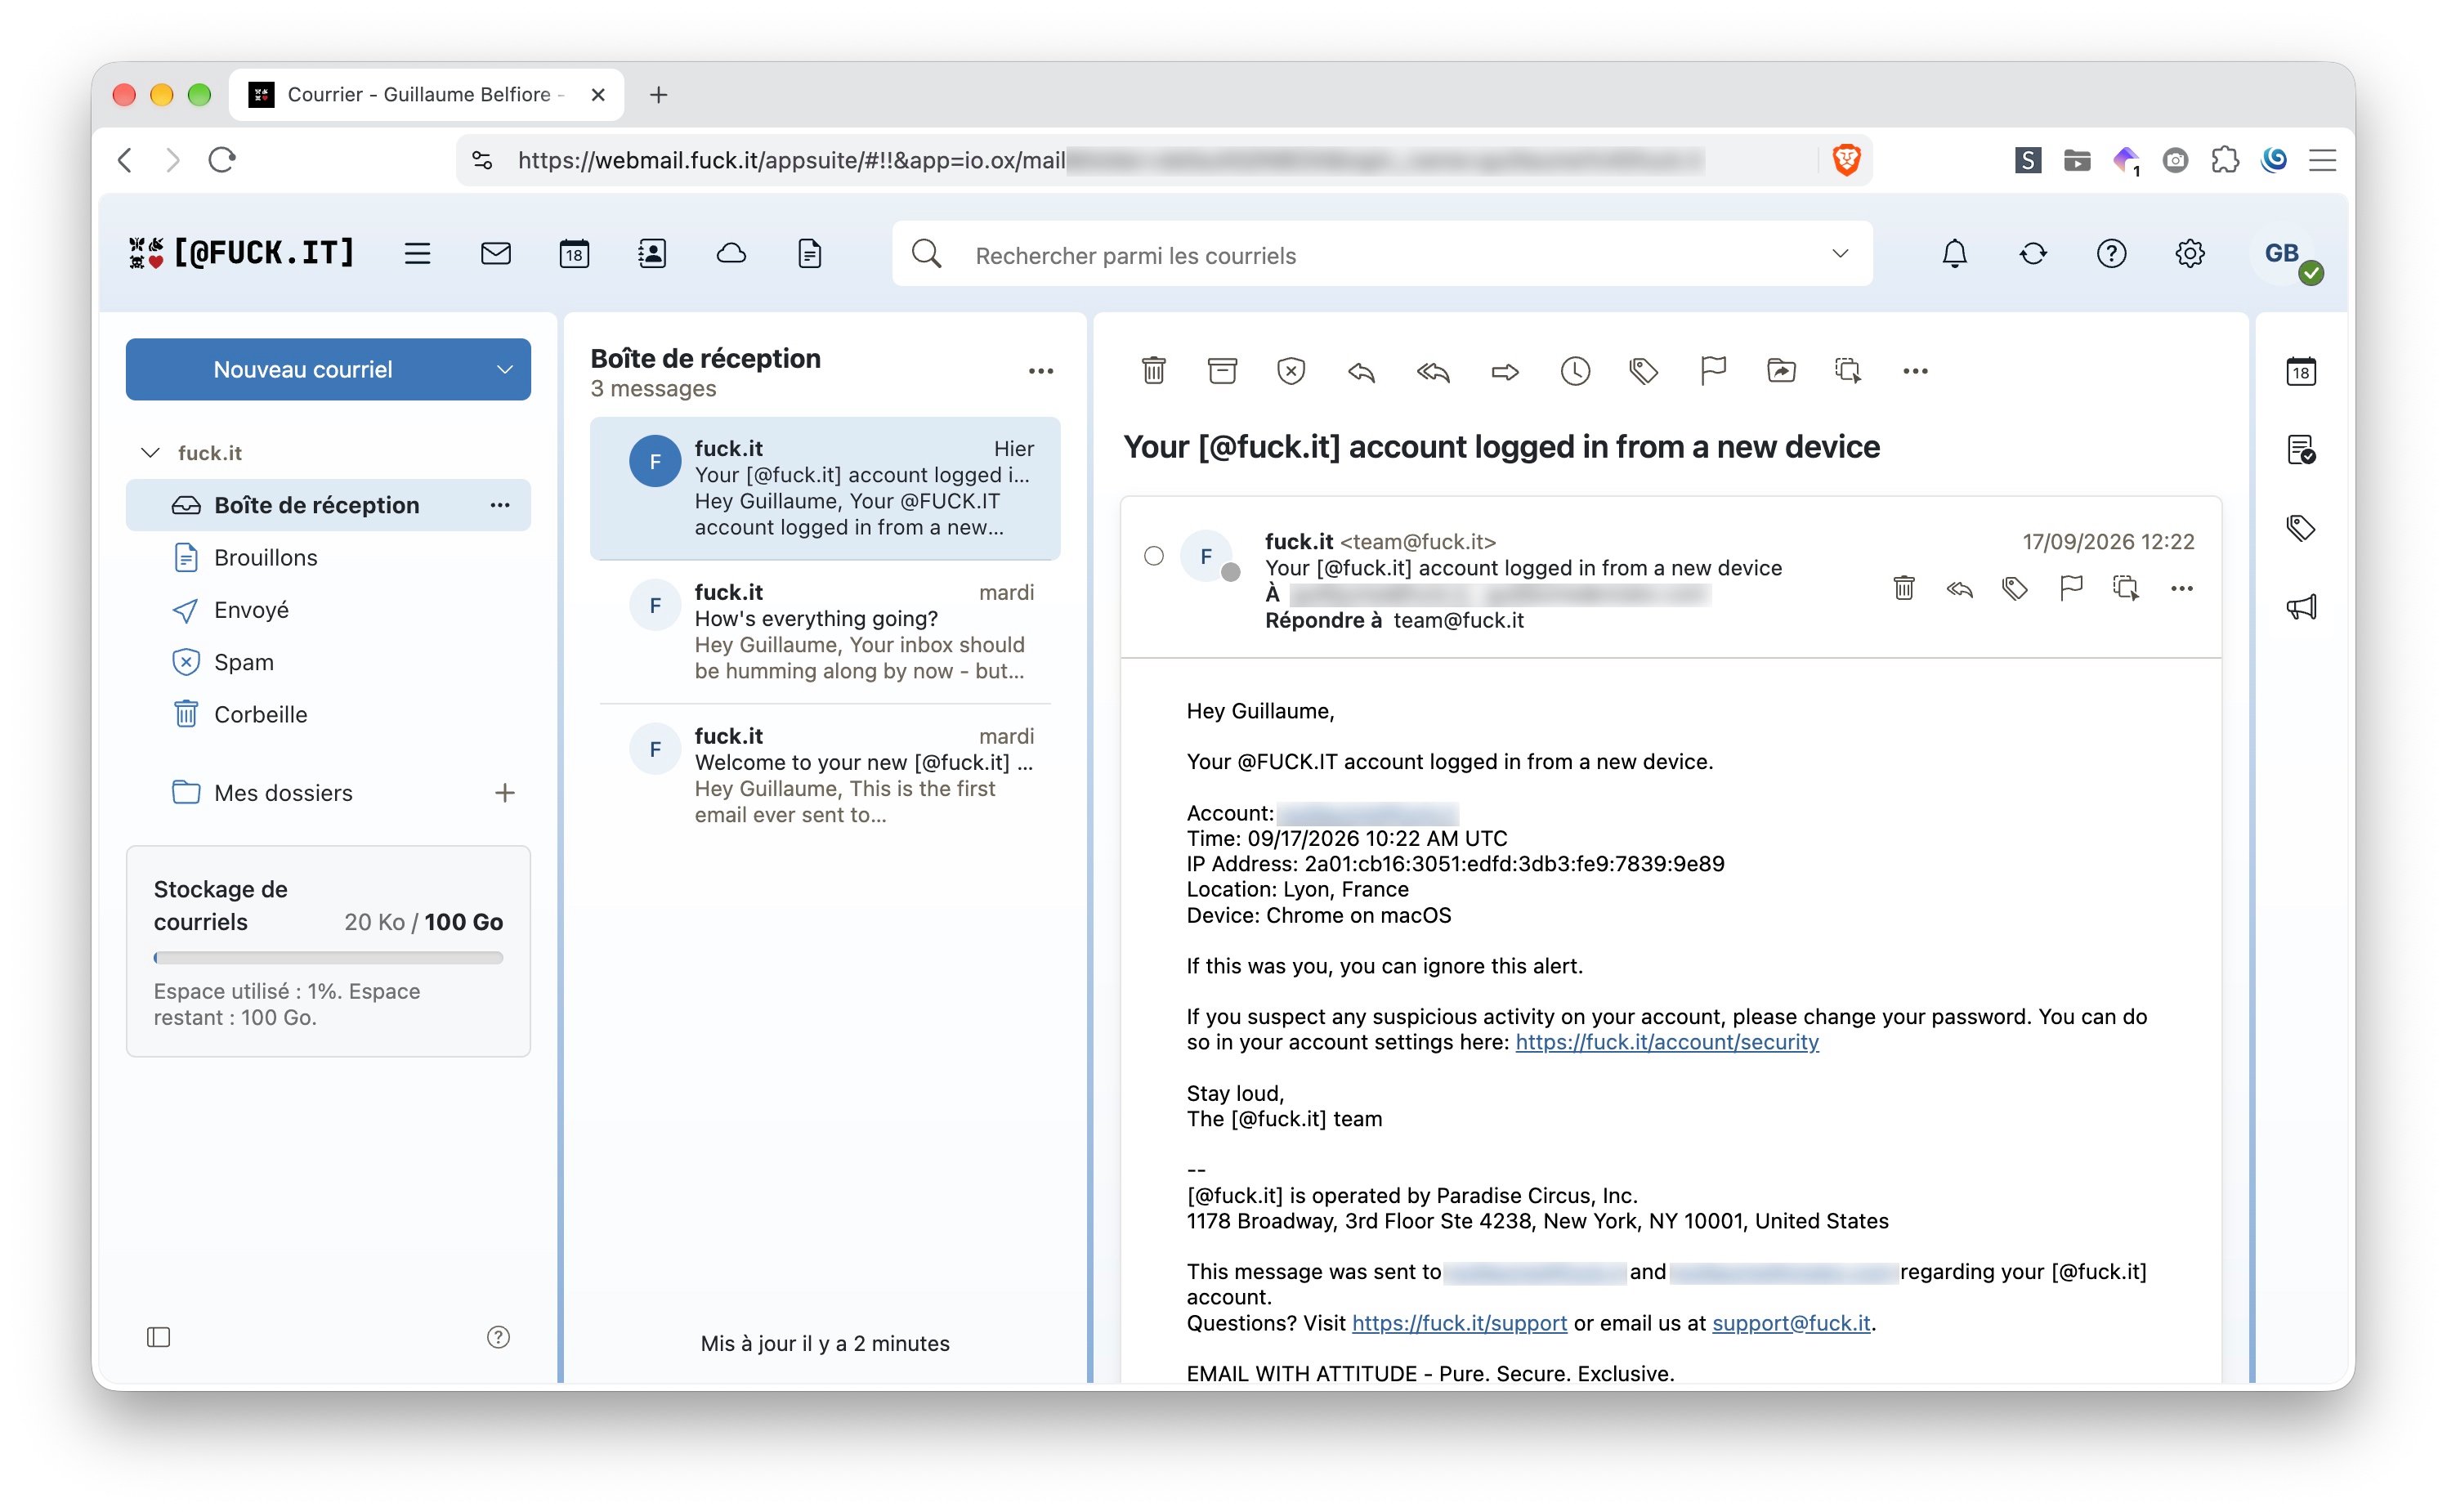
Task: Open the Calendar app icon in top bar
Action: [574, 254]
